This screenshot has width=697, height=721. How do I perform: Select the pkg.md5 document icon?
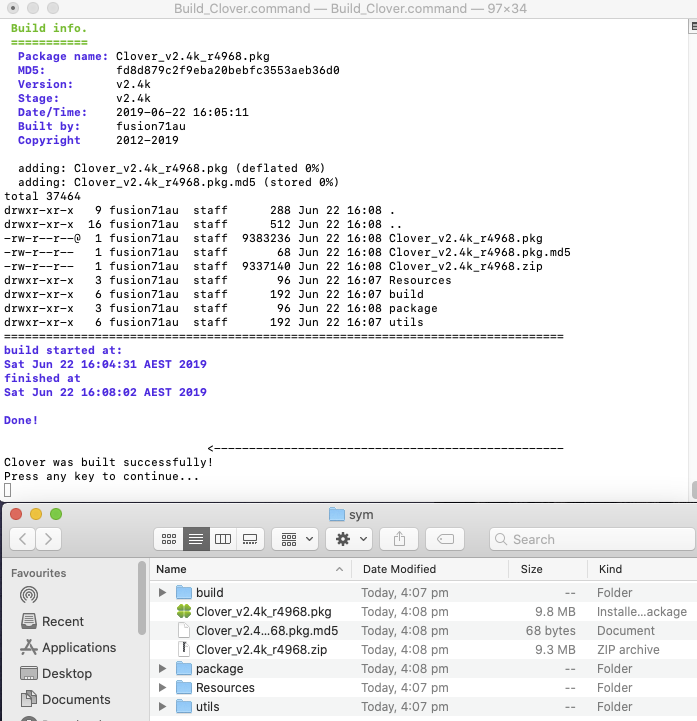point(184,630)
